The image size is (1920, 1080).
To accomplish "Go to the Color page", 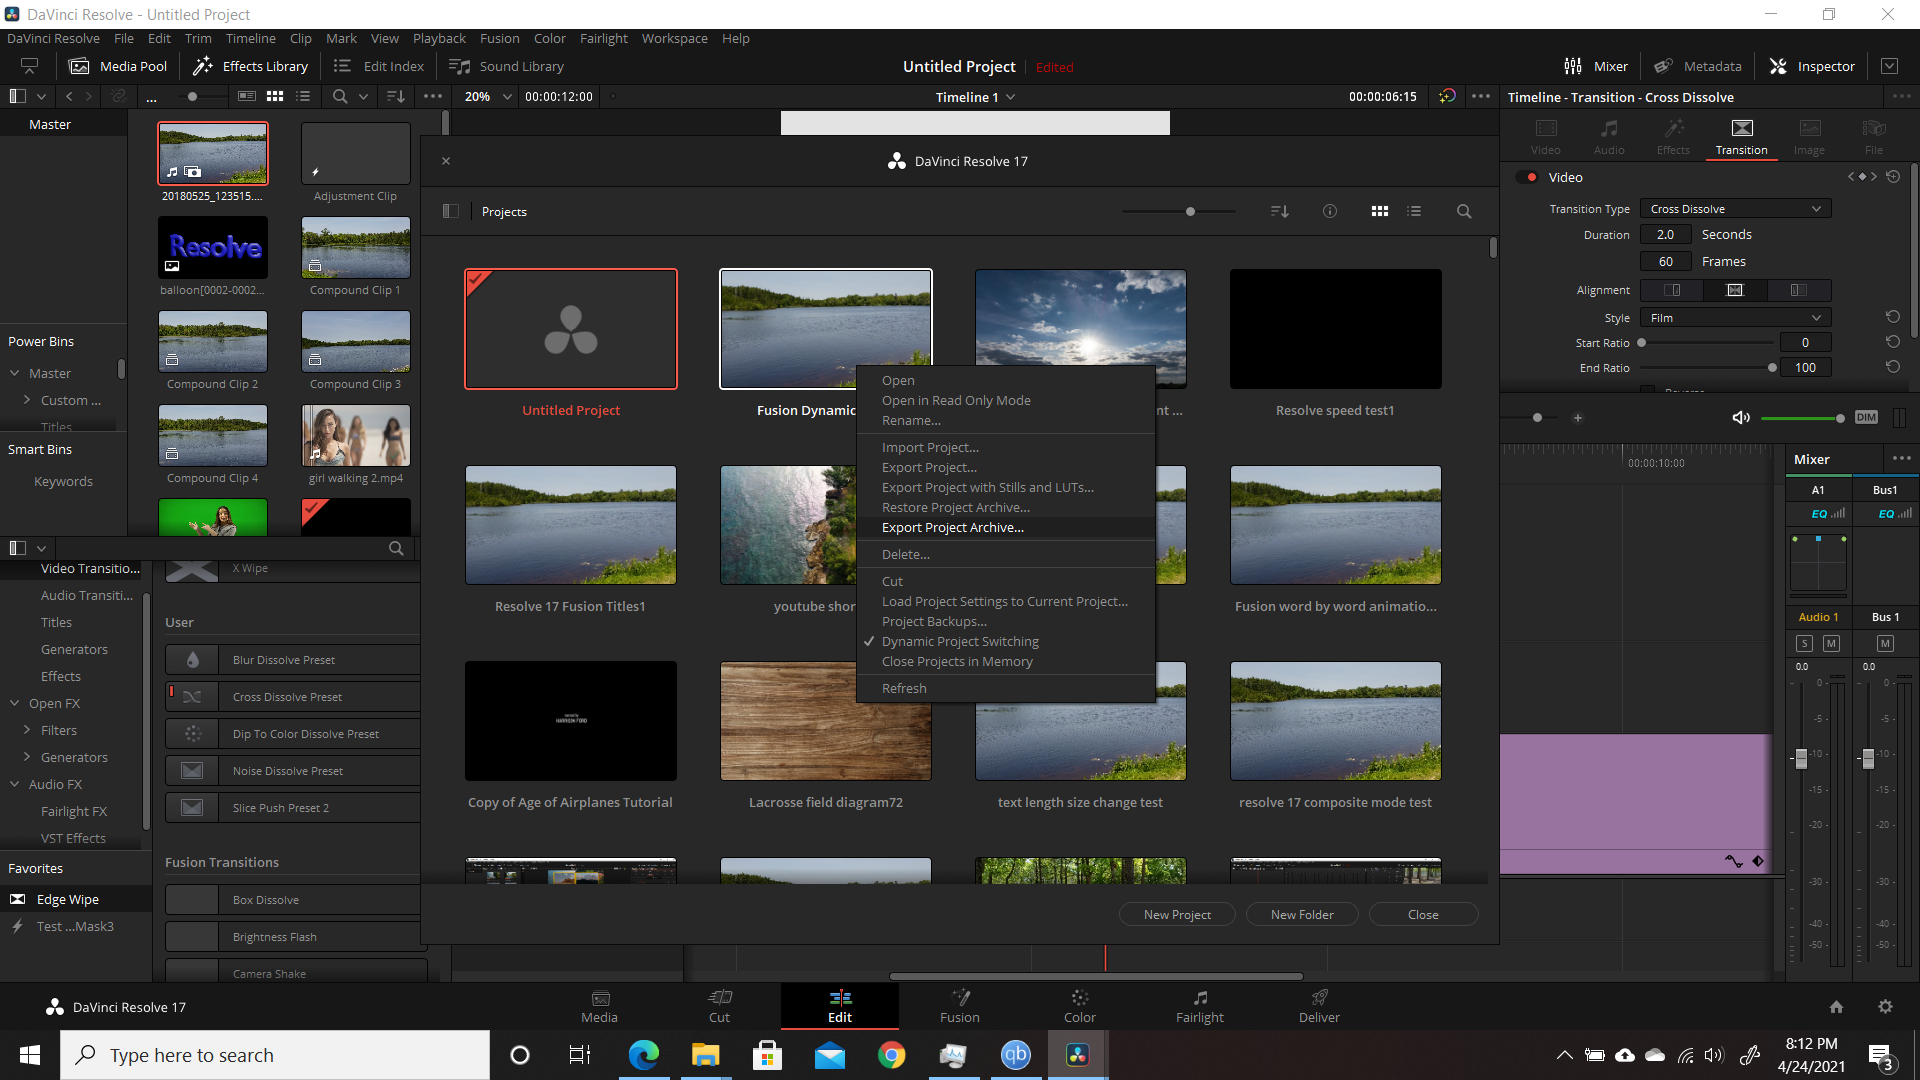I will (1080, 1006).
